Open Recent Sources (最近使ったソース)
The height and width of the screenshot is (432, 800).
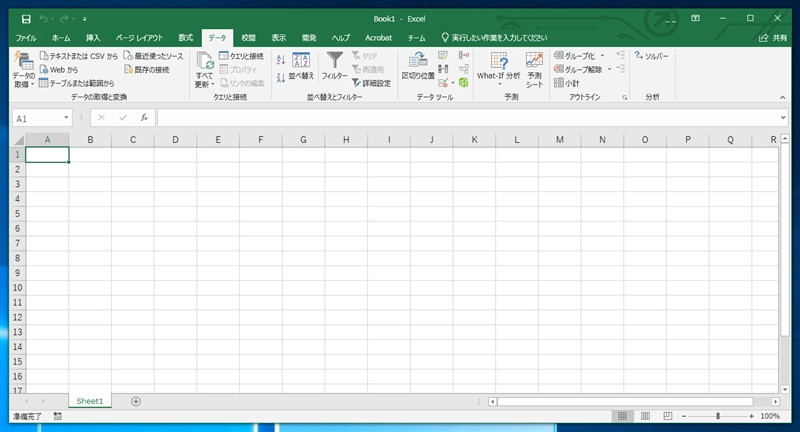point(153,56)
